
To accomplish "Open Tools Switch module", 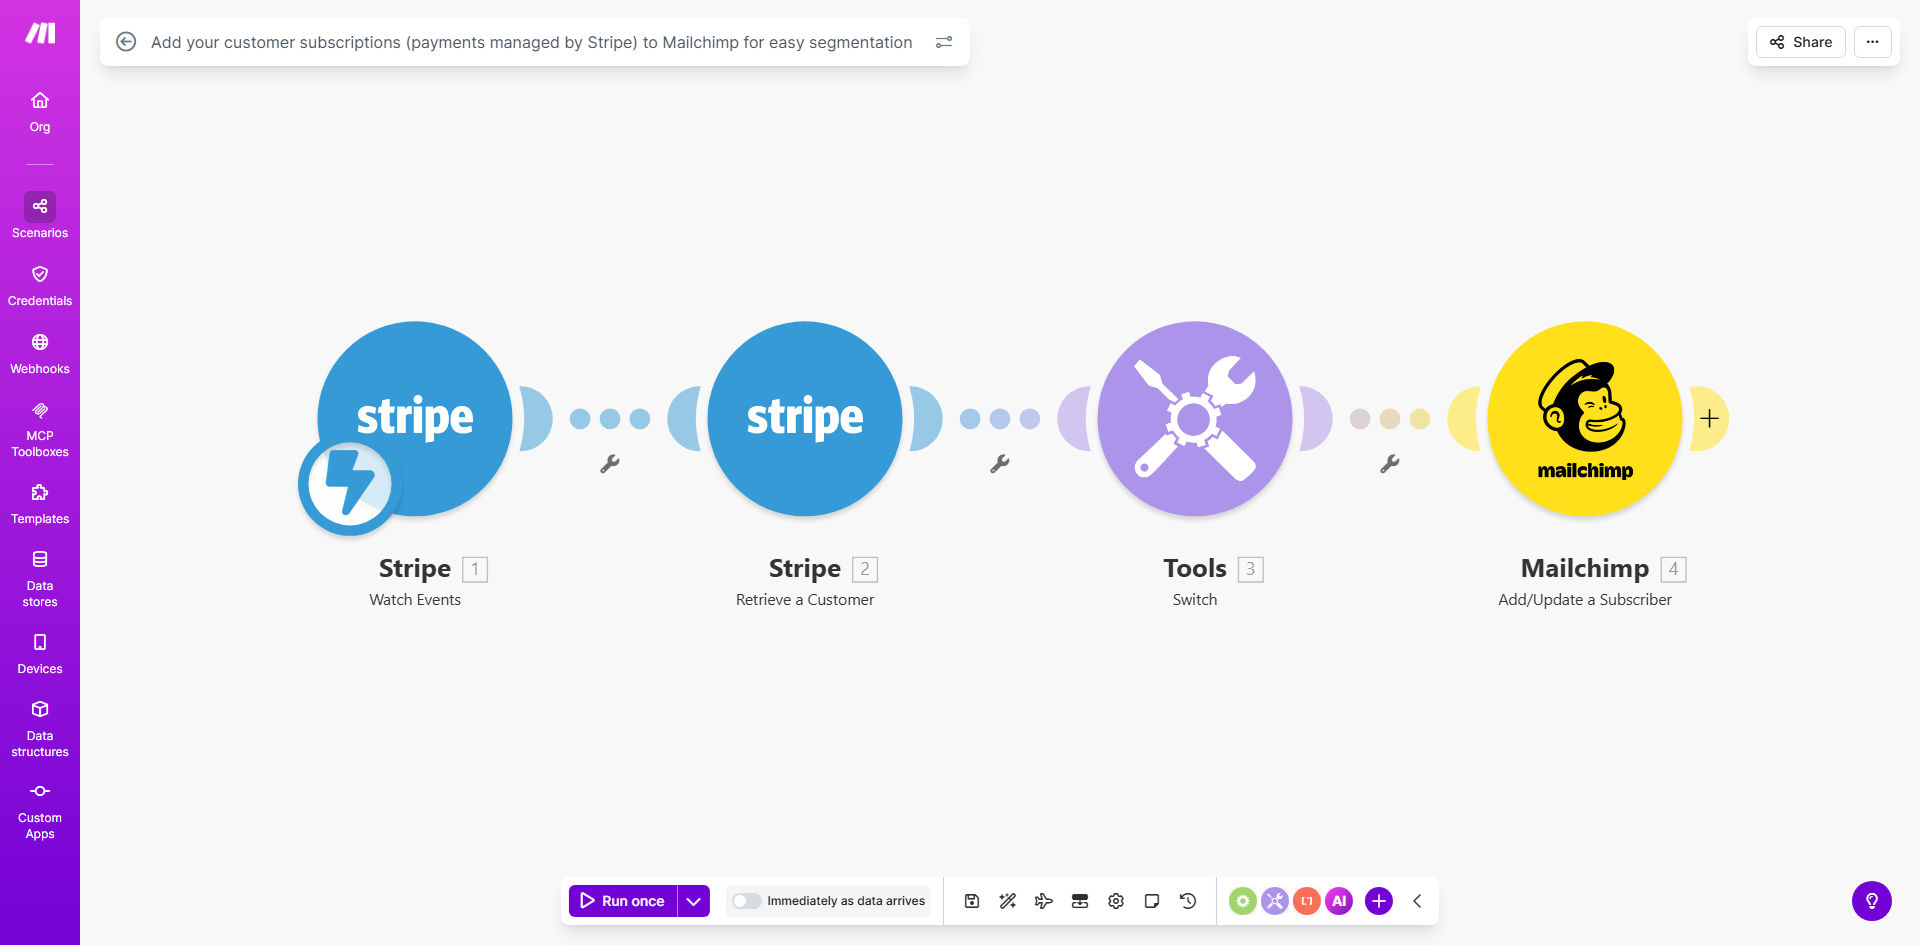I will point(1195,418).
